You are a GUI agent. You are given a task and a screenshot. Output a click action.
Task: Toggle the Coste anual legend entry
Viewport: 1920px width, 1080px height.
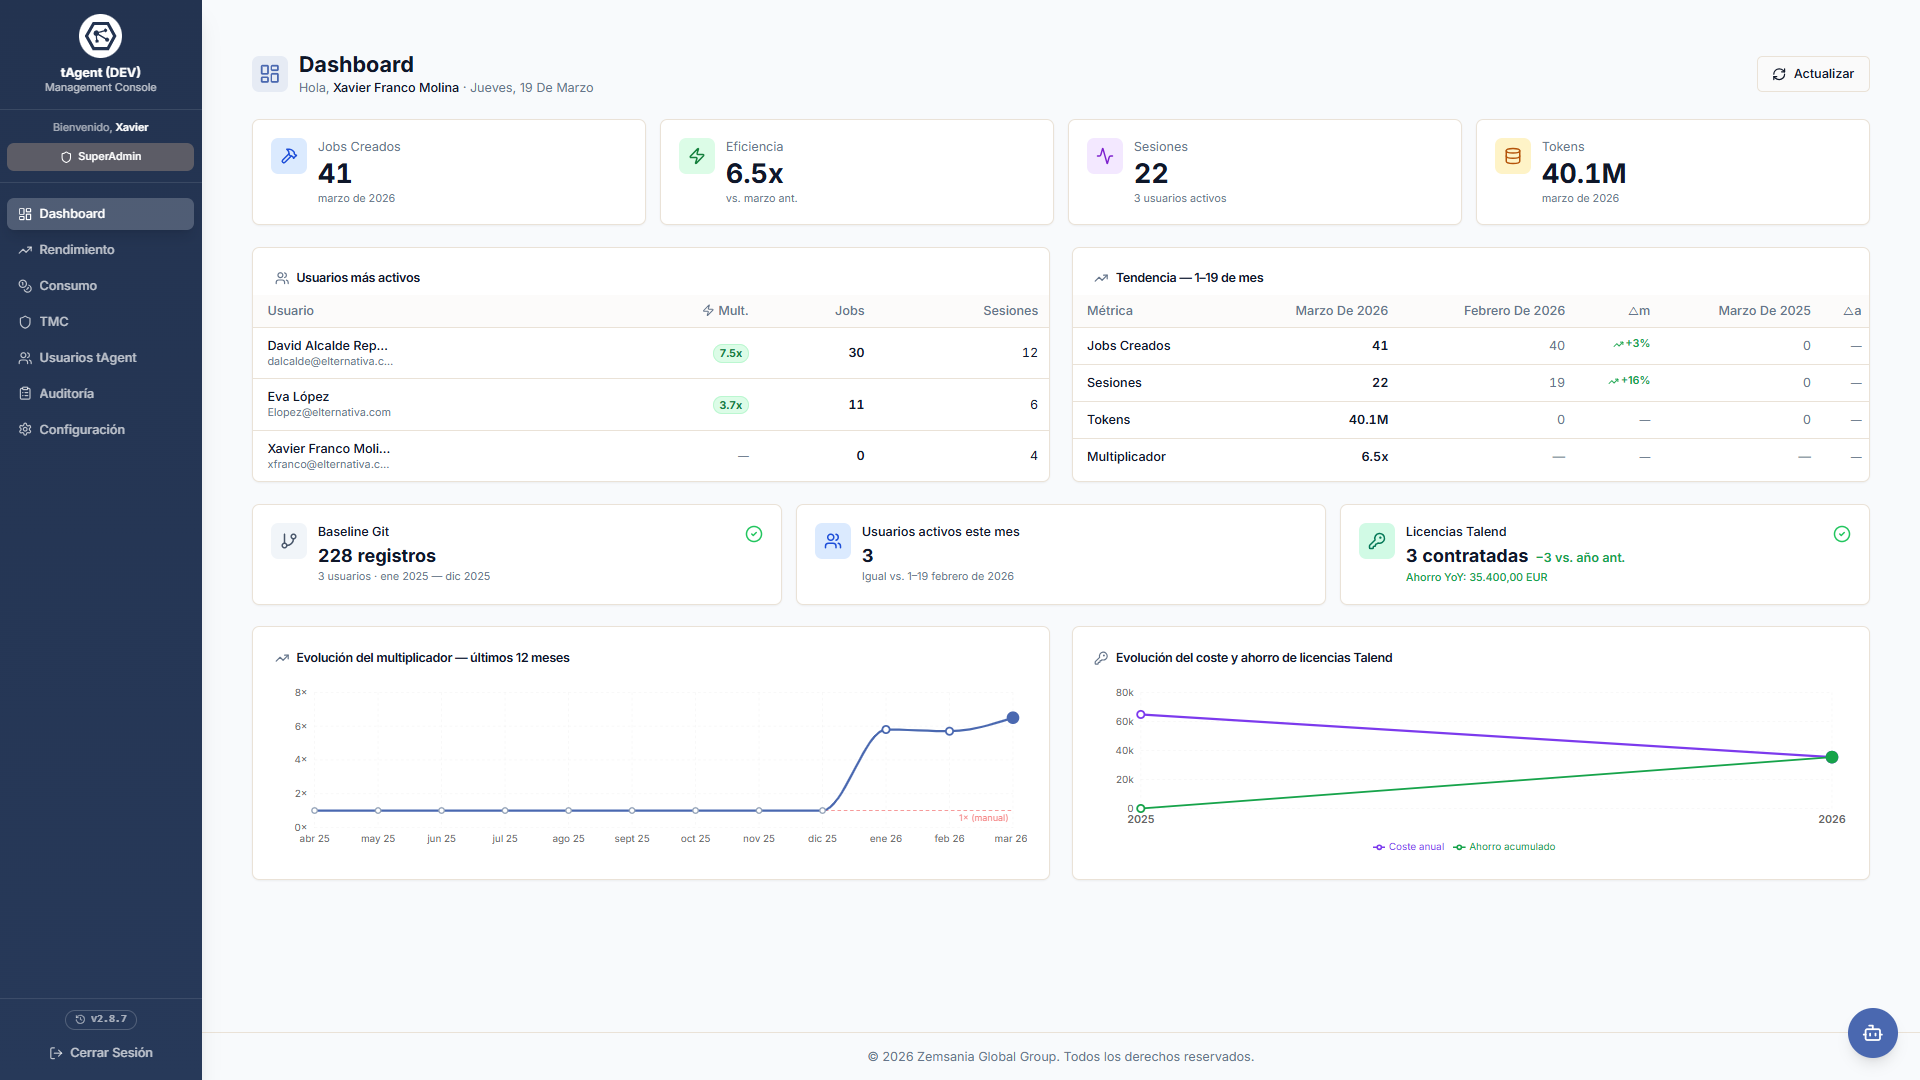pos(1408,847)
